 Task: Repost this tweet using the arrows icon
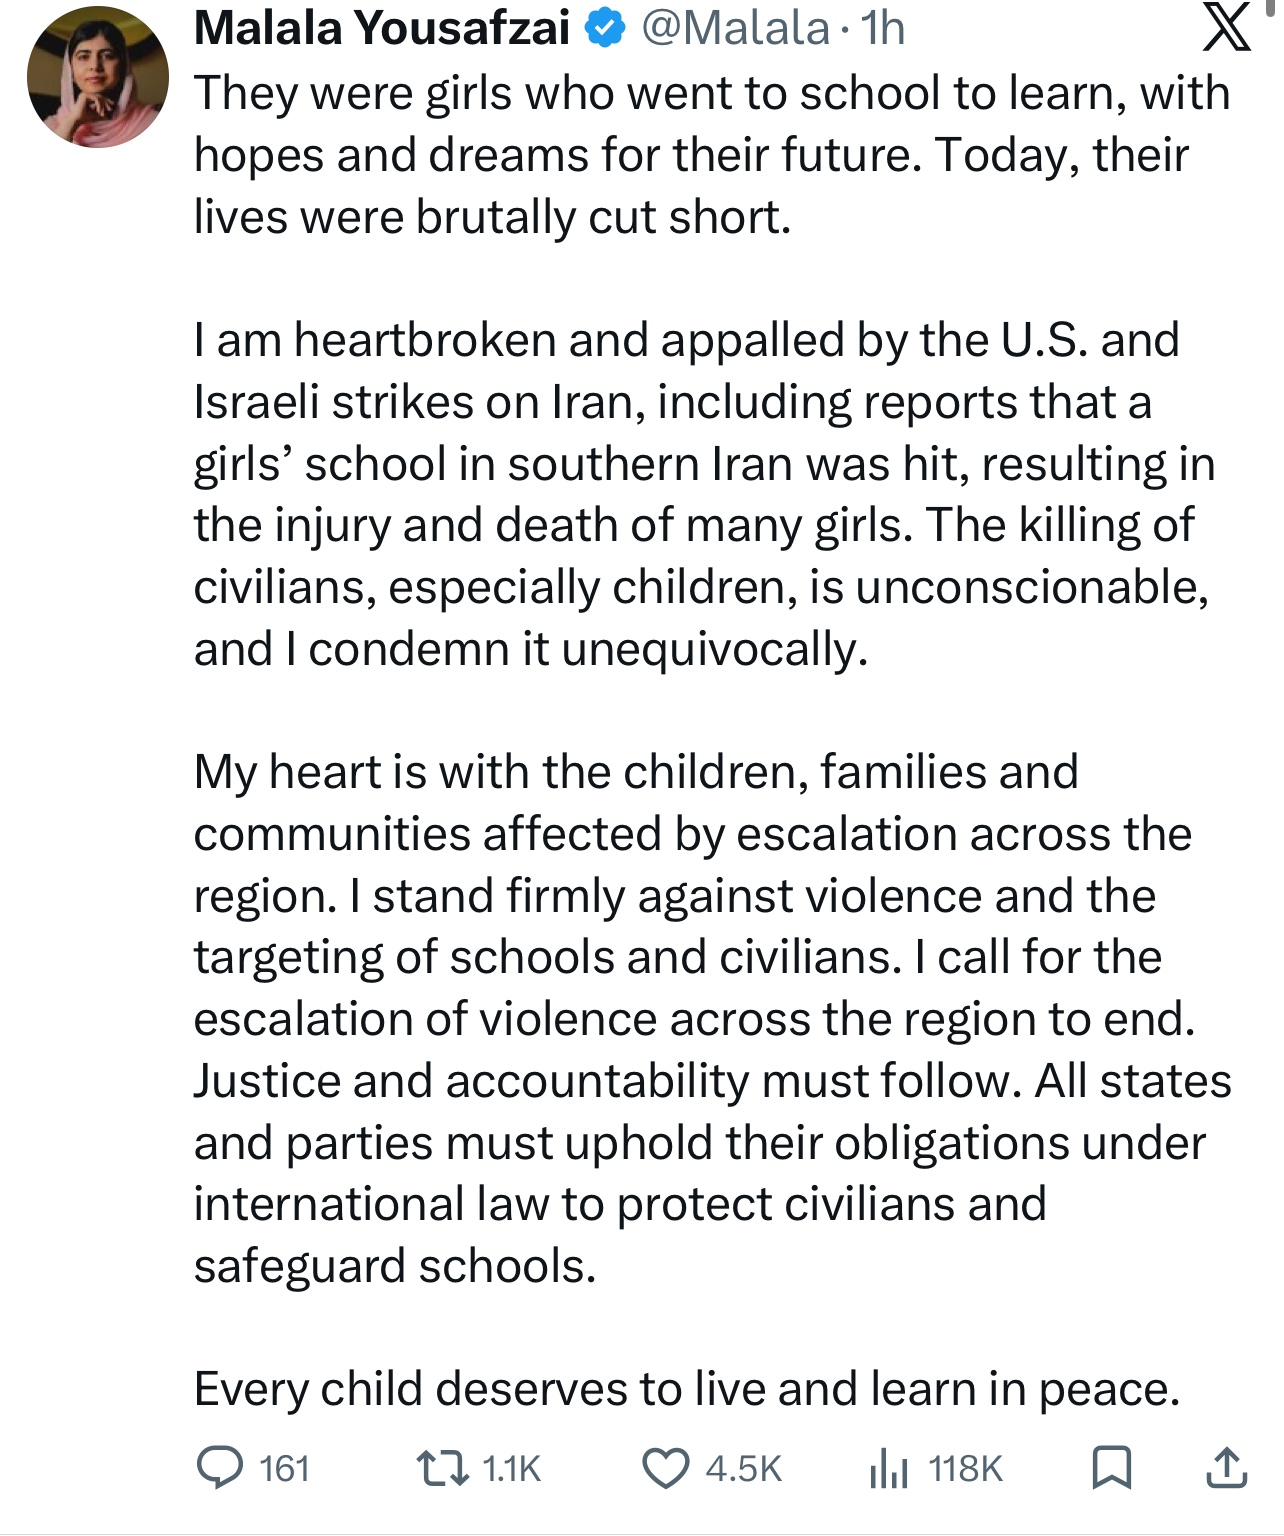point(442,1467)
